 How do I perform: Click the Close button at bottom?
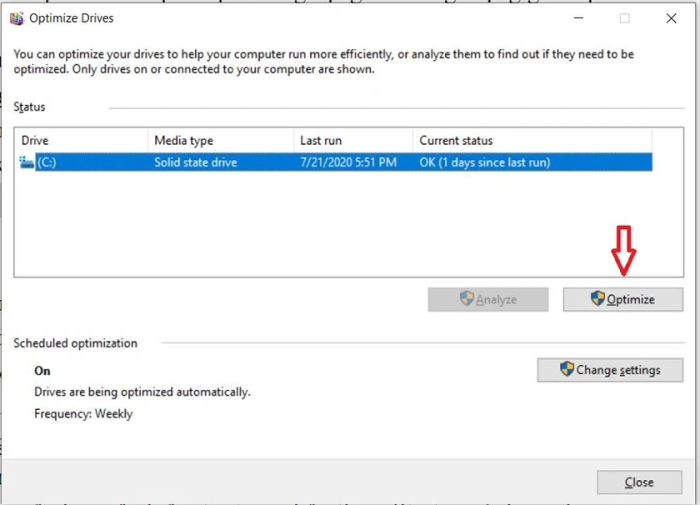639,482
